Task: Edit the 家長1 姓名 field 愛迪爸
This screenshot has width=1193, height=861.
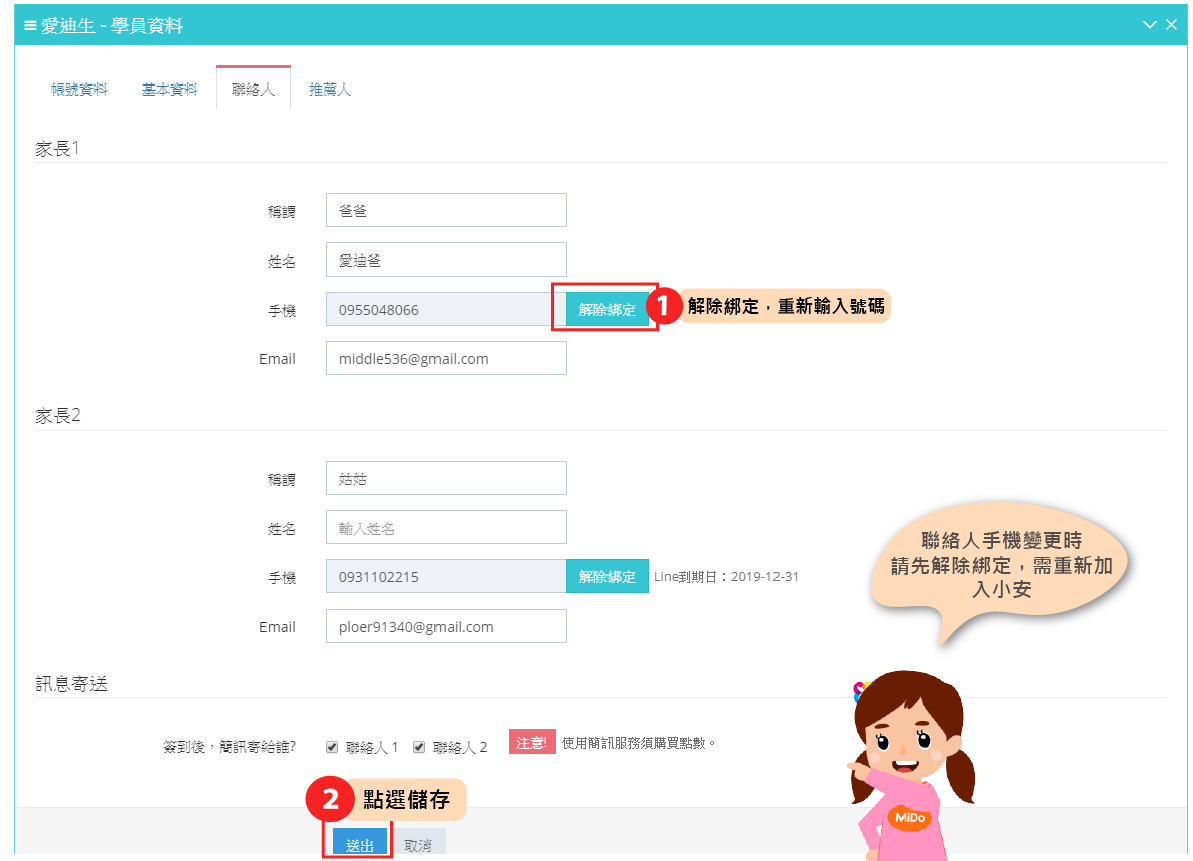Action: 446,260
